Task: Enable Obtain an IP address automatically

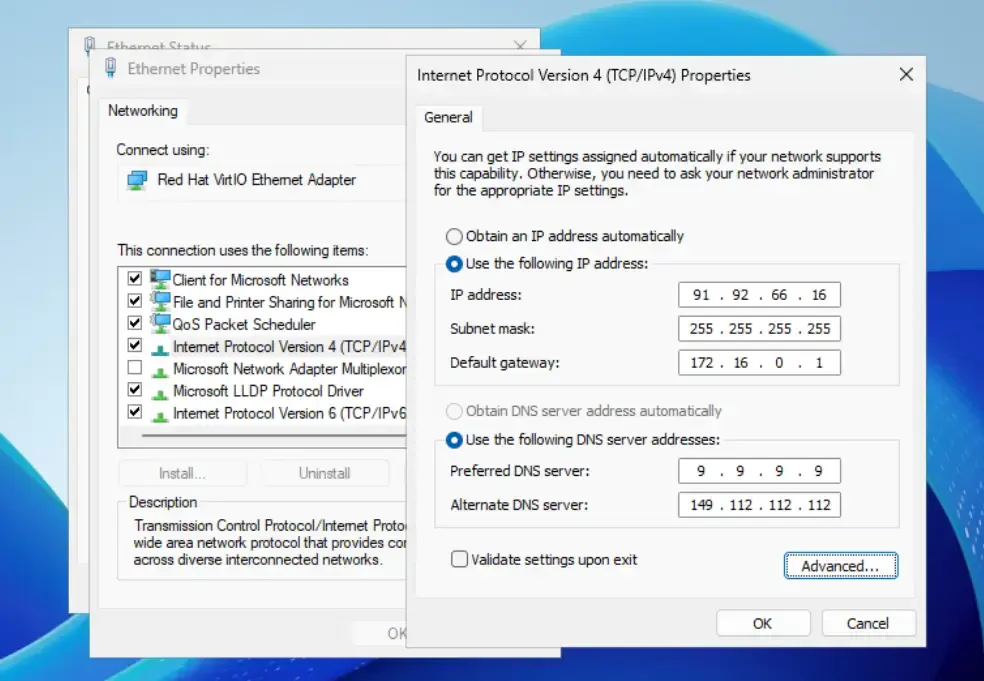Action: (453, 236)
